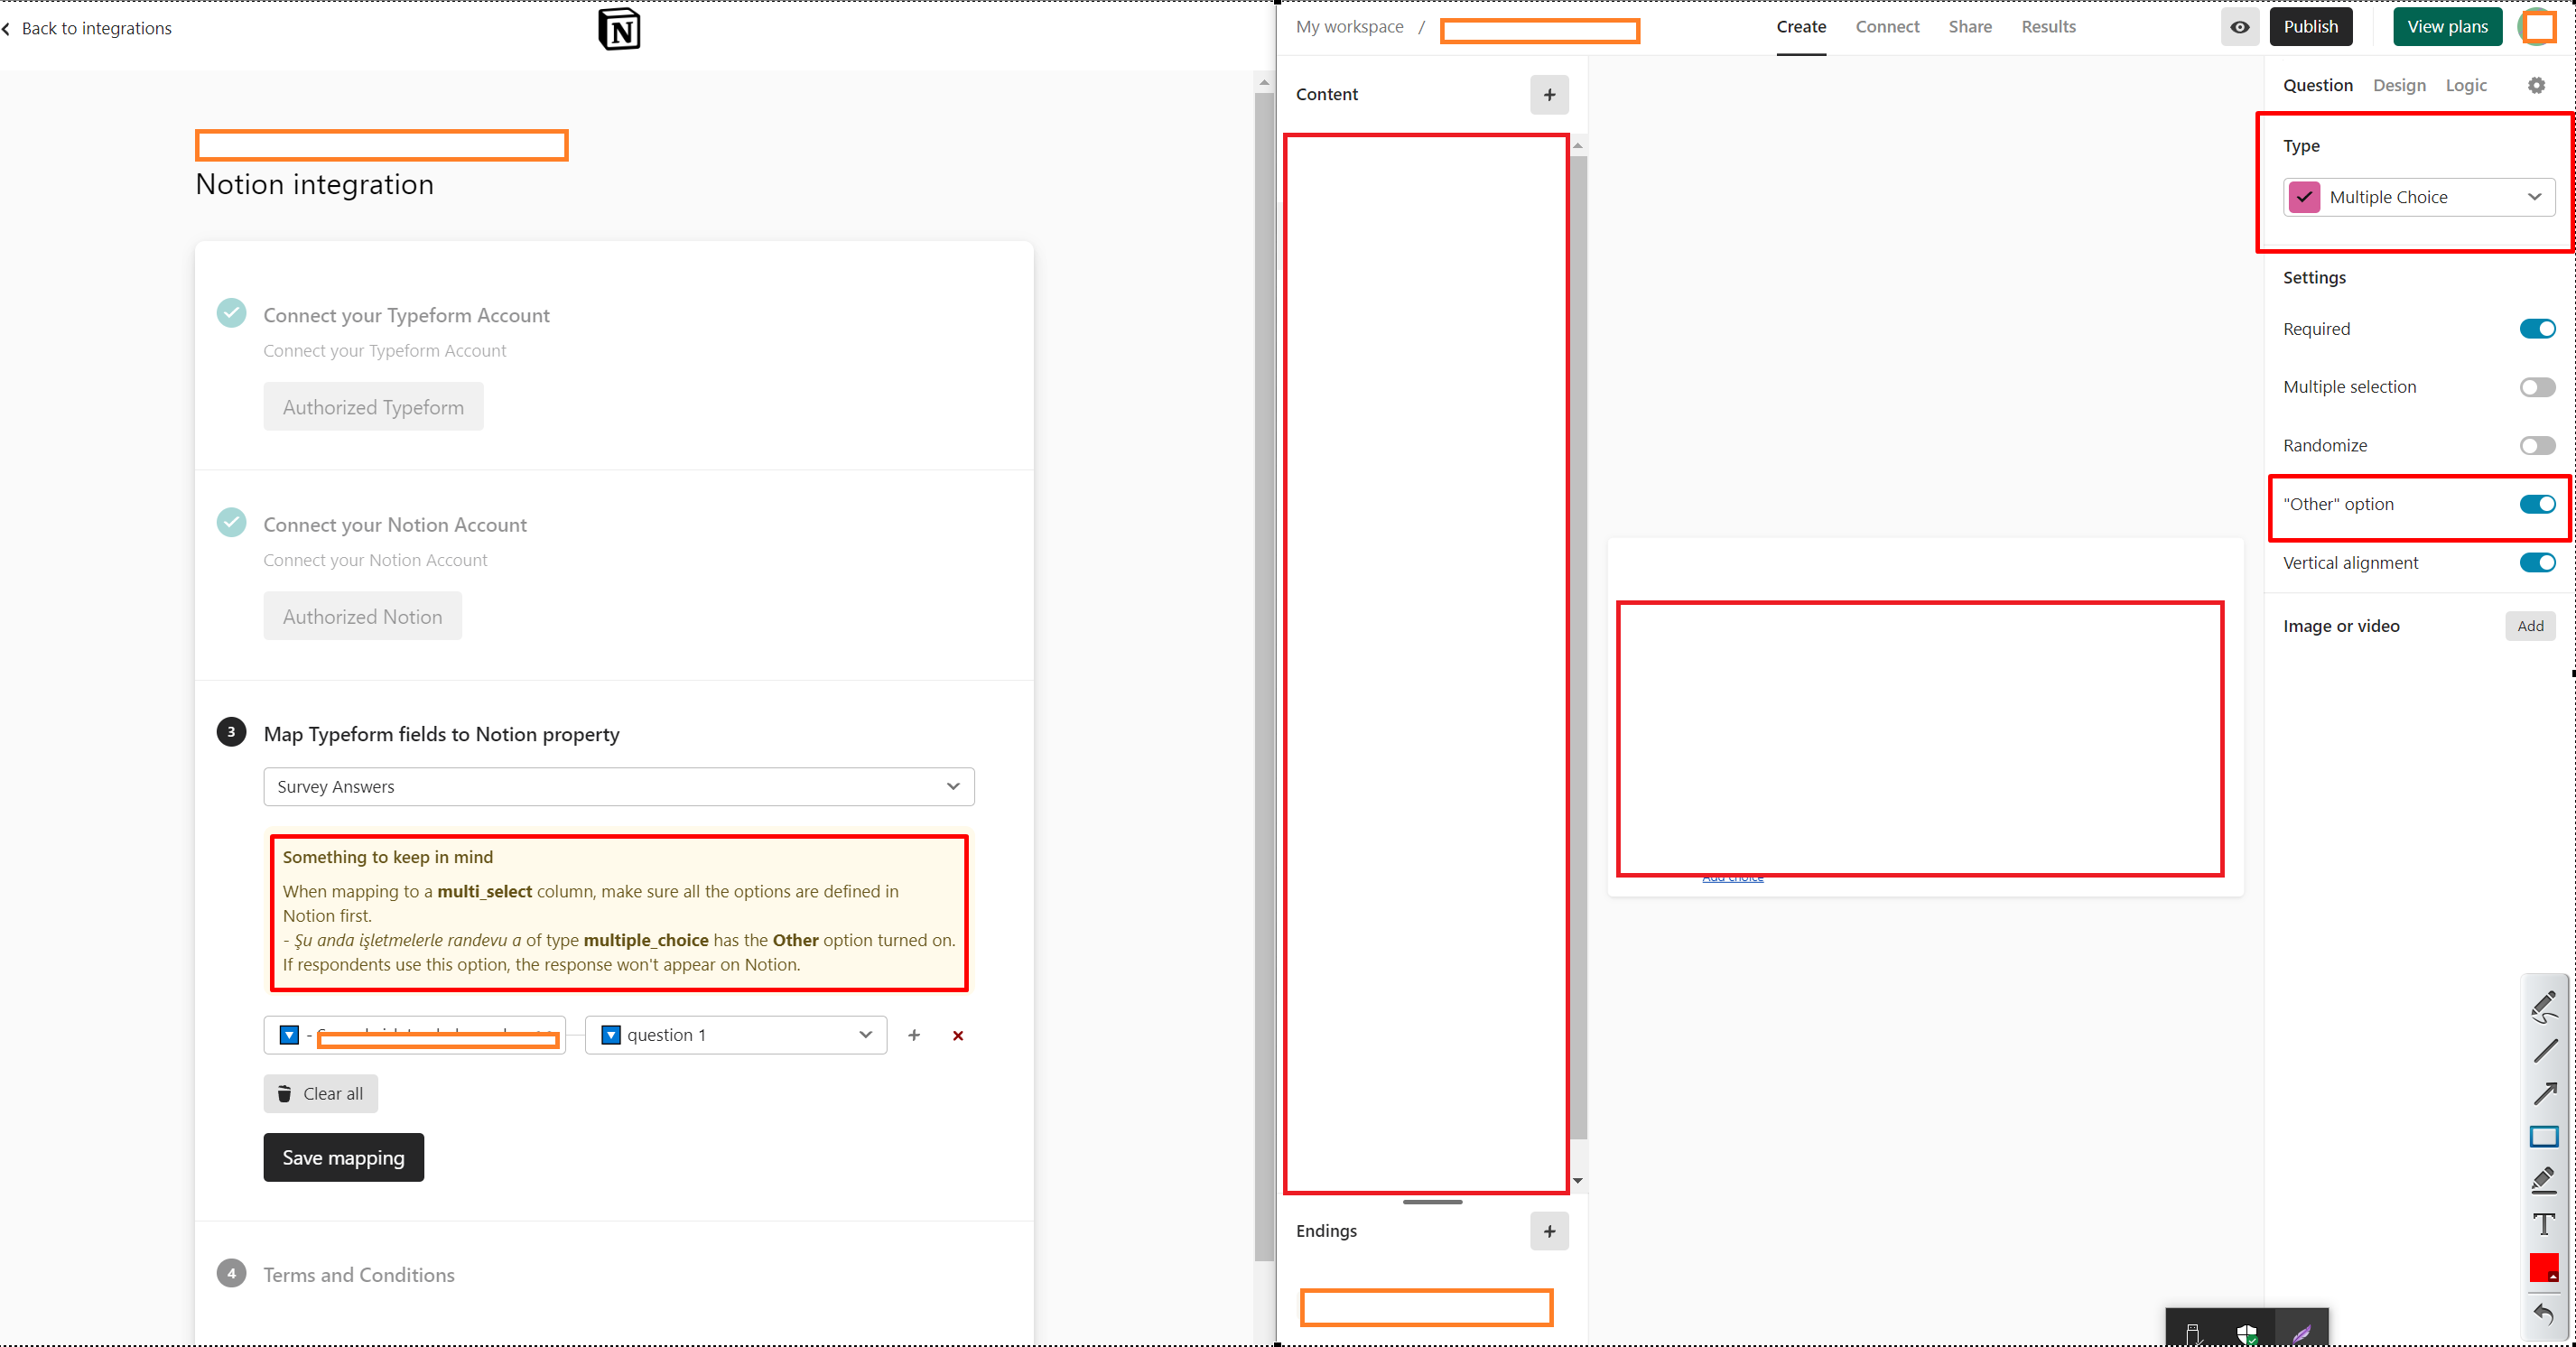Select the rectangle annotation tool
The width and height of the screenshot is (2576, 1347).
[x=2544, y=1136]
